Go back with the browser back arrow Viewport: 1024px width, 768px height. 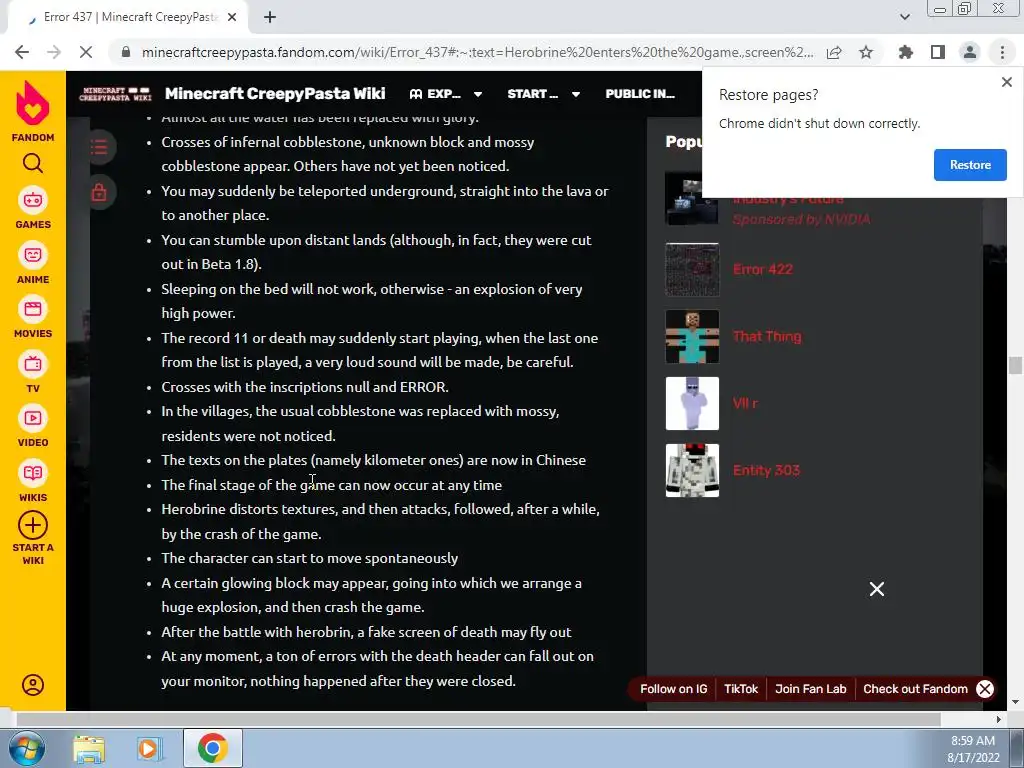(22, 52)
